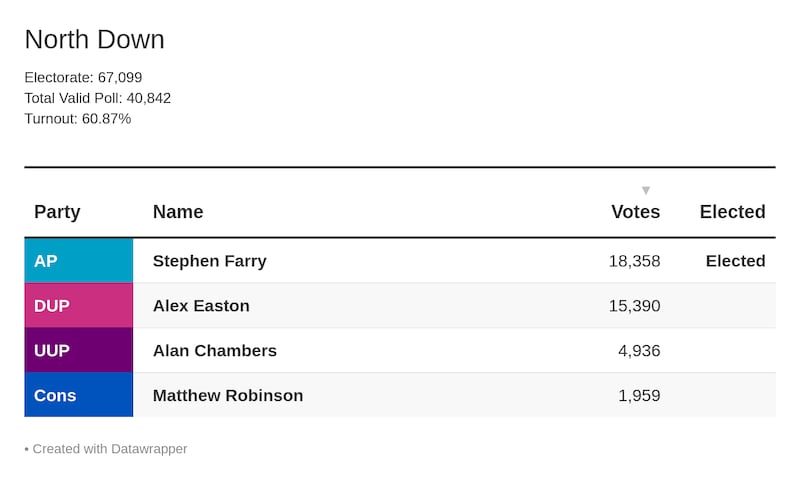Open the Created with Datawrapper link

pyautogui.click(x=110, y=449)
